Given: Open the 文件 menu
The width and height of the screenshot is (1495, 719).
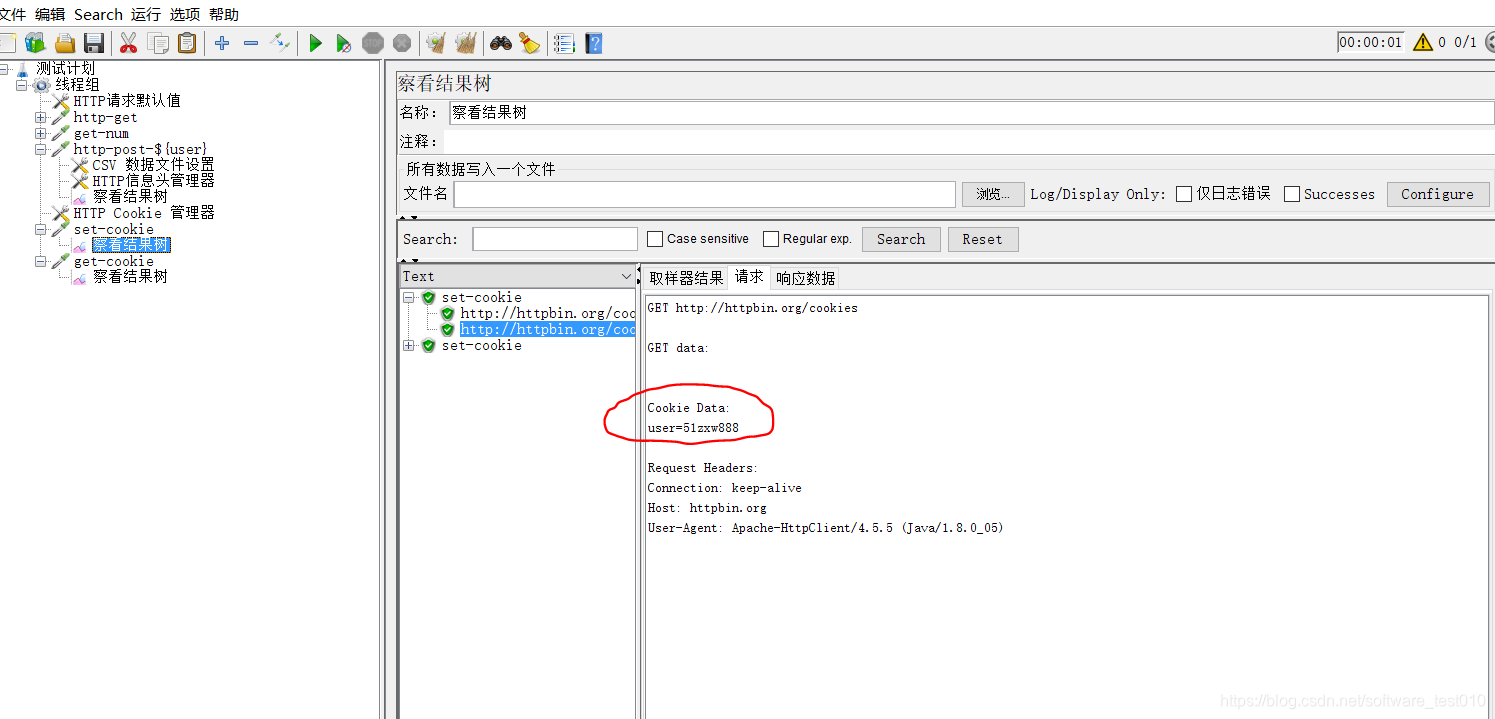Looking at the screenshot, I should [x=13, y=14].
